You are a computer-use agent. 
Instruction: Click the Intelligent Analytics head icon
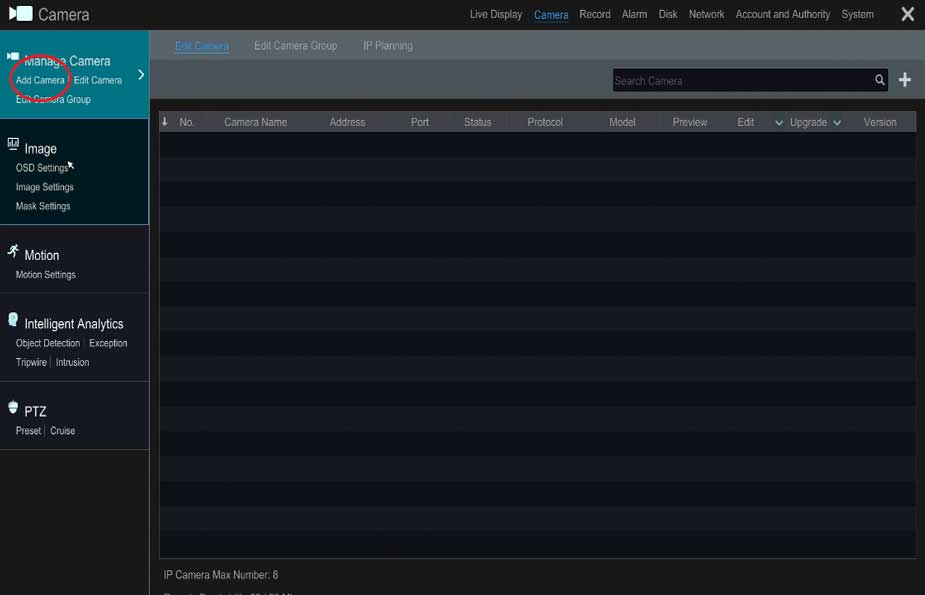(13, 319)
